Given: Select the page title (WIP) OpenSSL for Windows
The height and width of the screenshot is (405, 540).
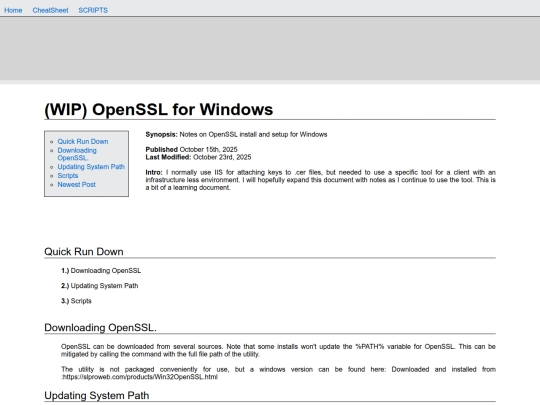Looking at the screenshot, I should (x=158, y=110).
